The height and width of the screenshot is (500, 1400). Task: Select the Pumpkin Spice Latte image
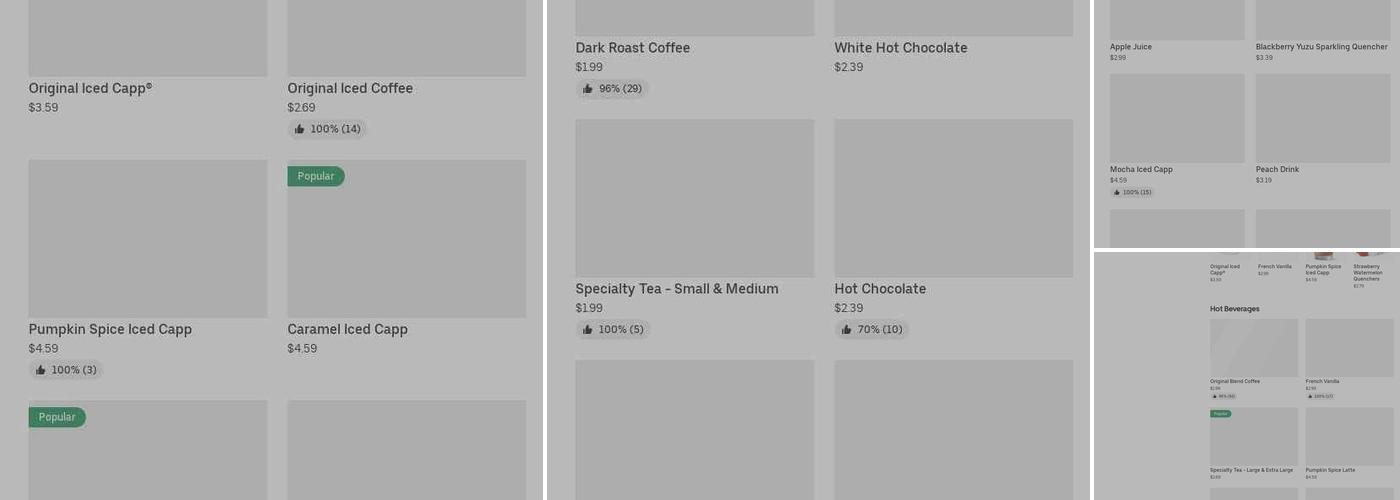[x=1349, y=436]
